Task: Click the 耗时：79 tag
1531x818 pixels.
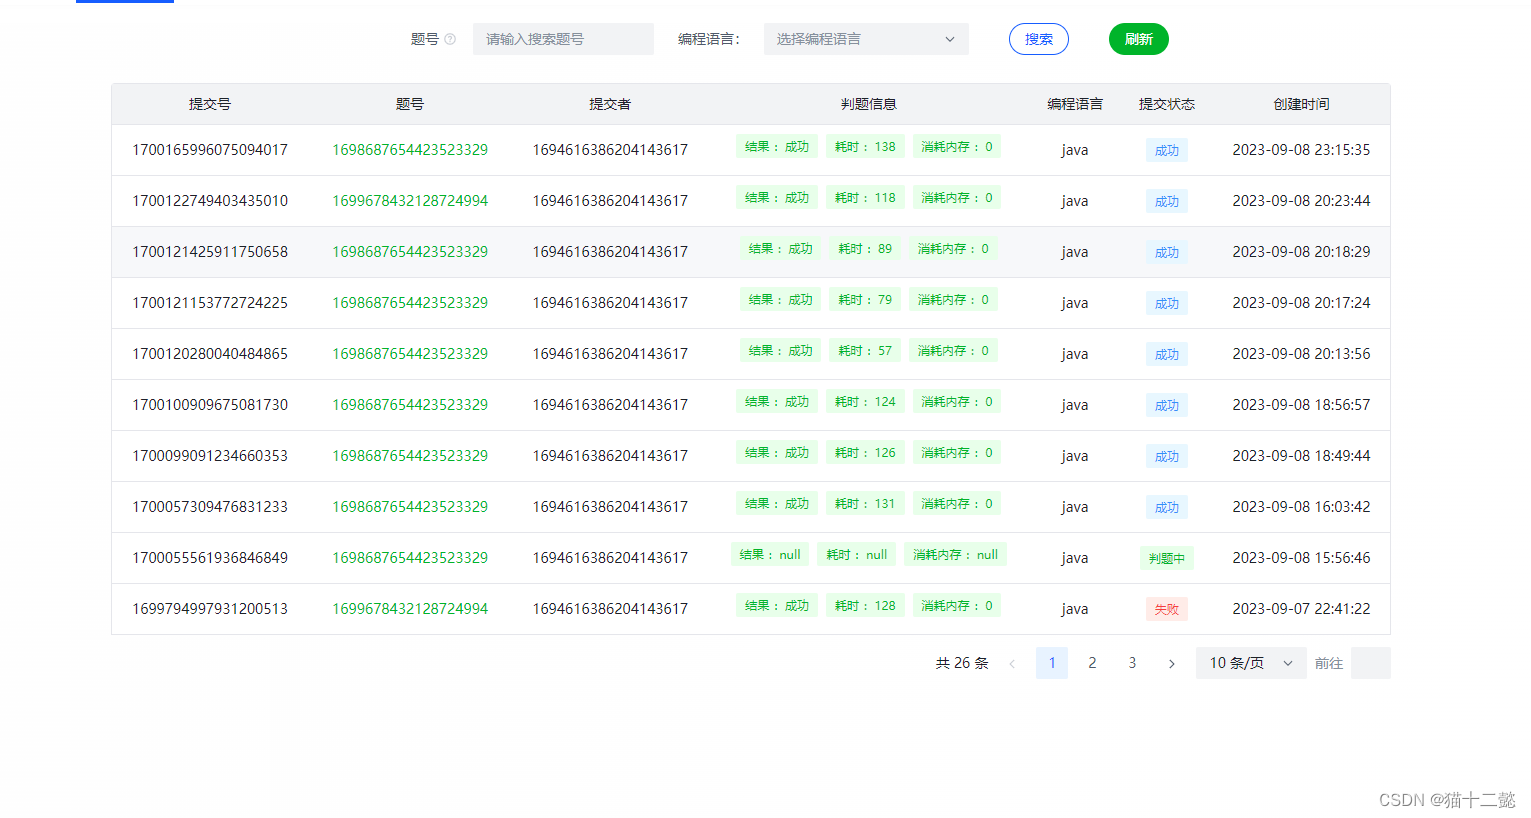Action: 865,300
